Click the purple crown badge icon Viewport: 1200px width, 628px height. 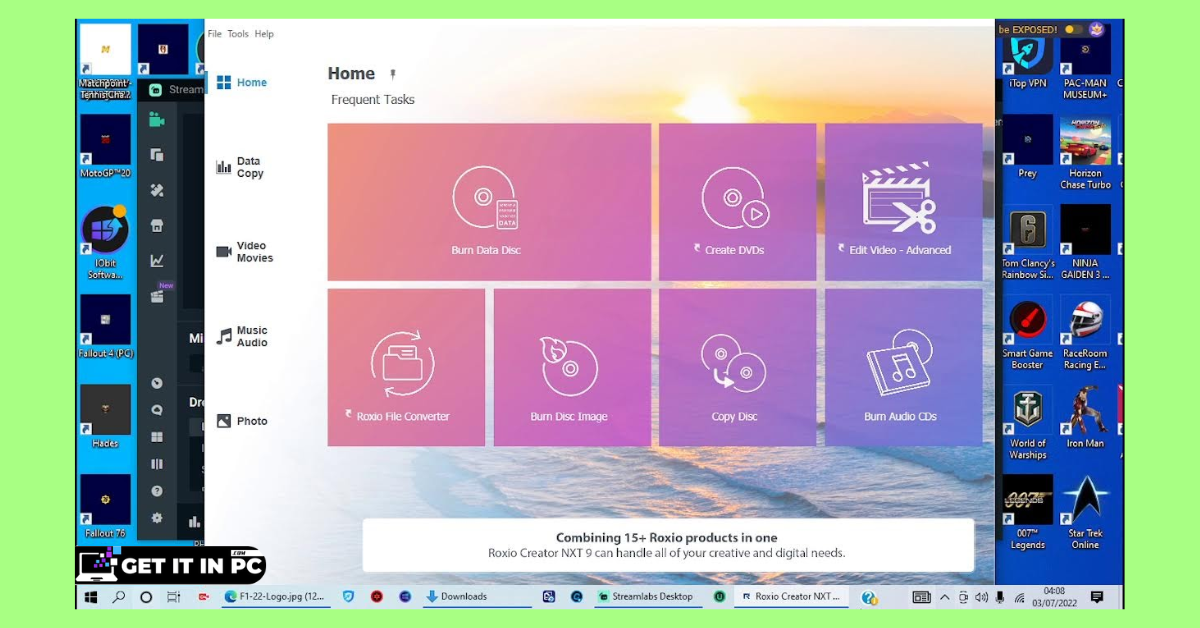click(1097, 29)
